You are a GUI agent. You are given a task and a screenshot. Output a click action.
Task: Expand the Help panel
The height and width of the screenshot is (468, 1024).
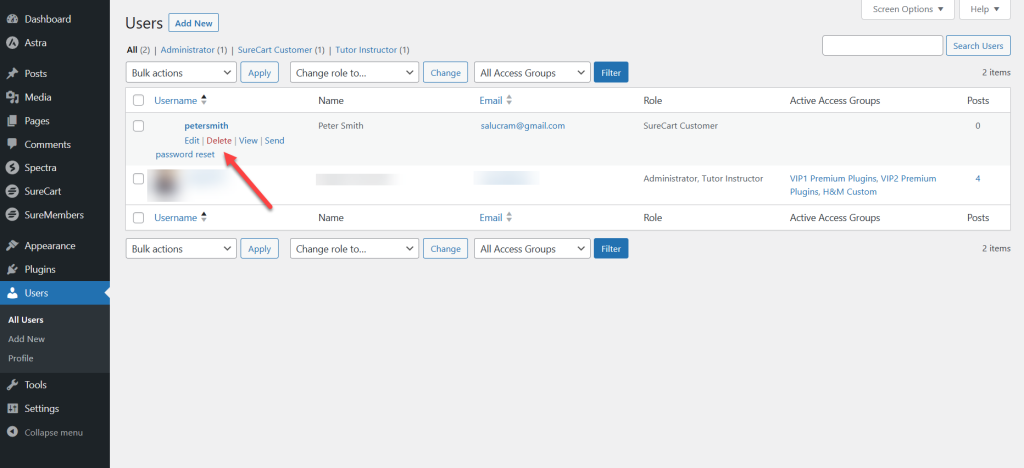click(985, 9)
